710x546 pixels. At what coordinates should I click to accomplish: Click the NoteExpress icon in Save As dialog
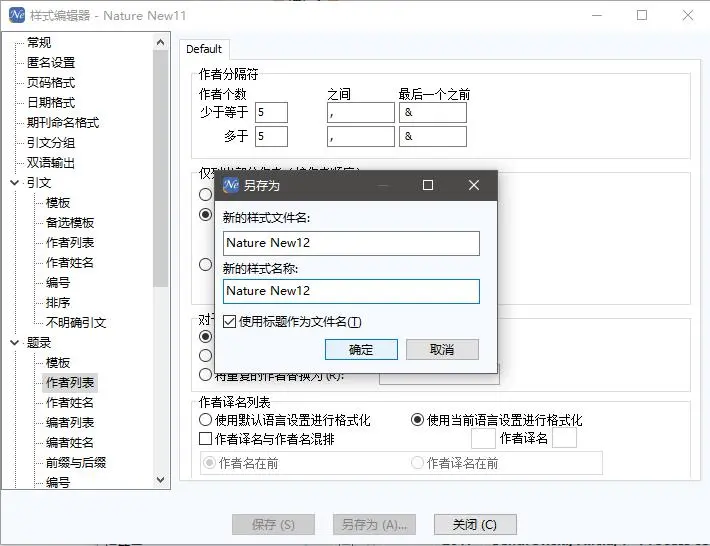(x=231, y=185)
